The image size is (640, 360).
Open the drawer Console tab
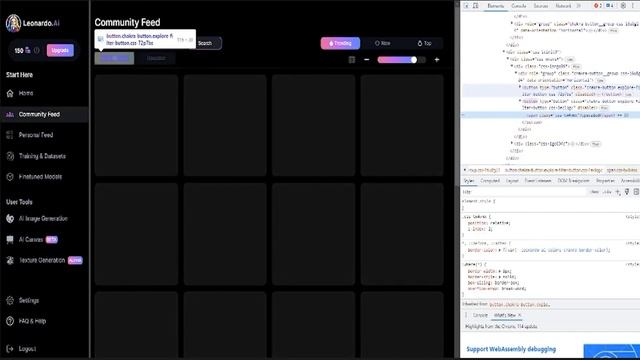480,316
